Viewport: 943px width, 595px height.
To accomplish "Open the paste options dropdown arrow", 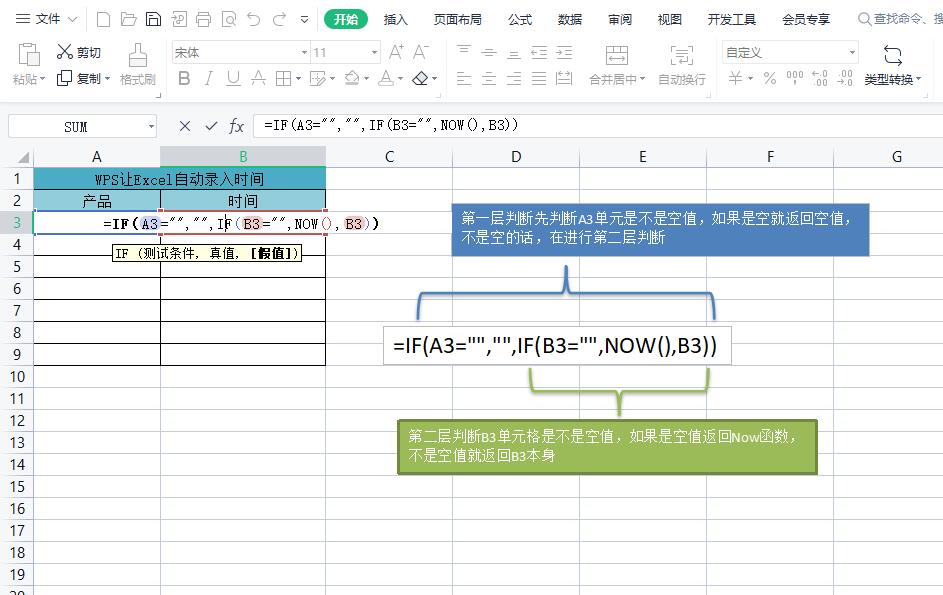I will click(43, 79).
